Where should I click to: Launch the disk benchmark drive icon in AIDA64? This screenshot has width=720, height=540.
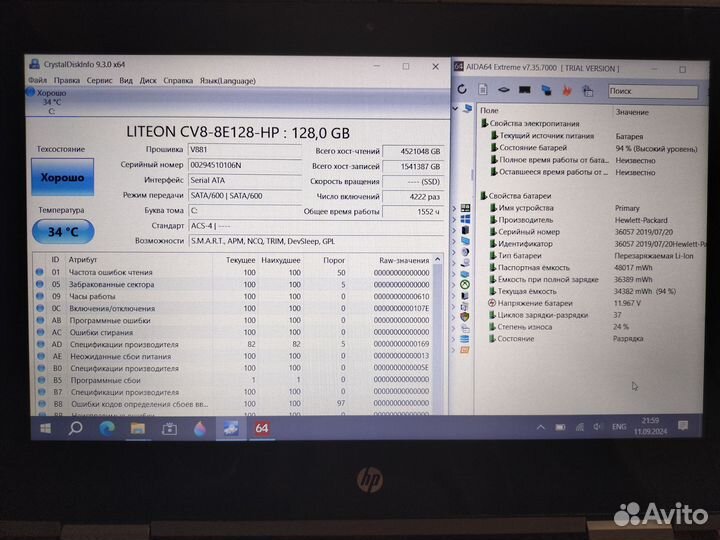[x=503, y=90]
